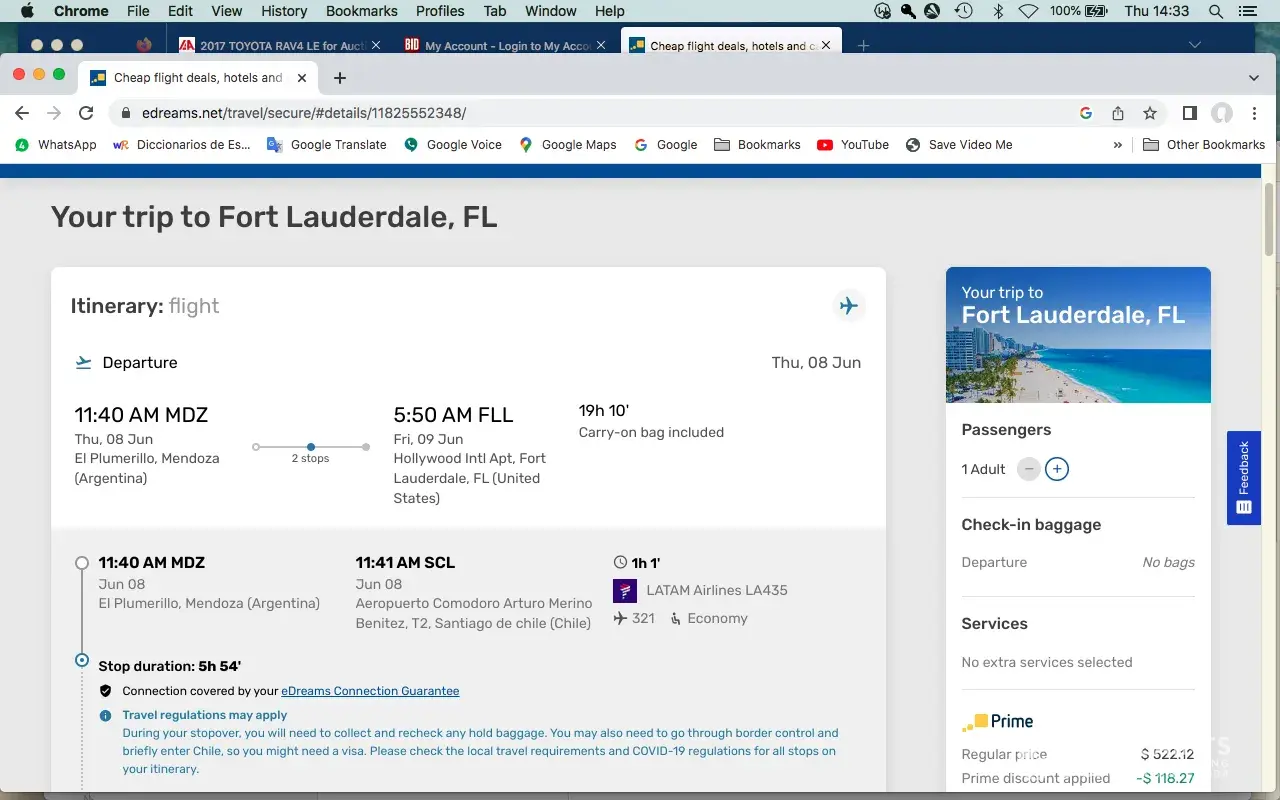Go back with the browser back arrow
1280x800 pixels.
click(22, 113)
